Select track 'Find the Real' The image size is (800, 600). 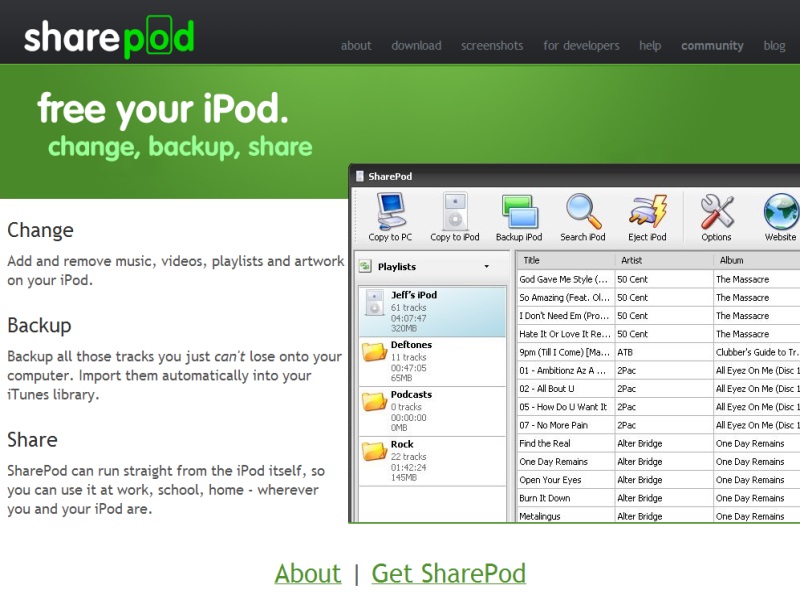click(x=544, y=443)
